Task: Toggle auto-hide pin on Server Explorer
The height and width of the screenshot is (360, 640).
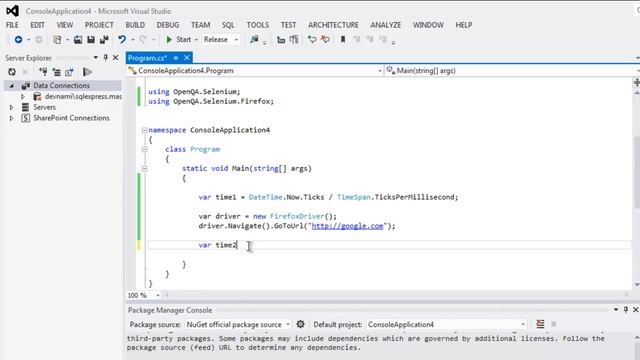Action: 106,58
